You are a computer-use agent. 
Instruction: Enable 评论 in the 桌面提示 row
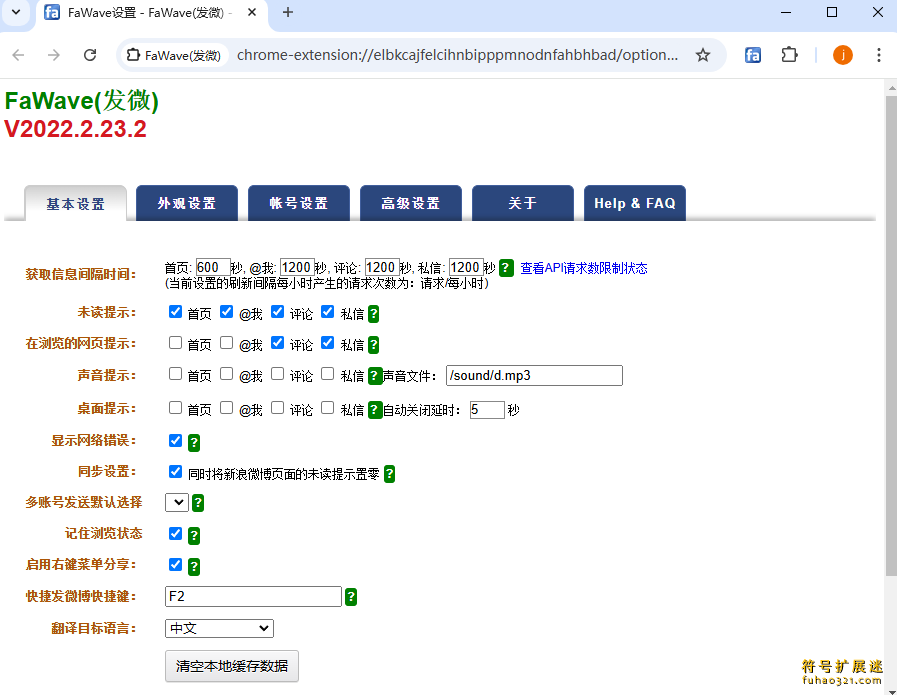click(277, 408)
